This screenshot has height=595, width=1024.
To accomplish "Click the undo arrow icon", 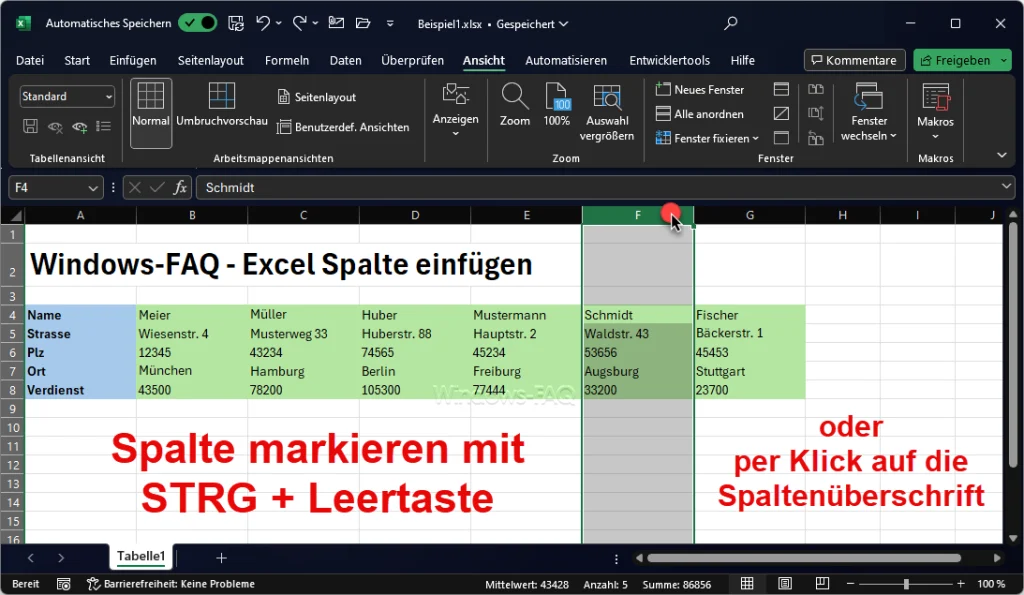I will click(263, 24).
